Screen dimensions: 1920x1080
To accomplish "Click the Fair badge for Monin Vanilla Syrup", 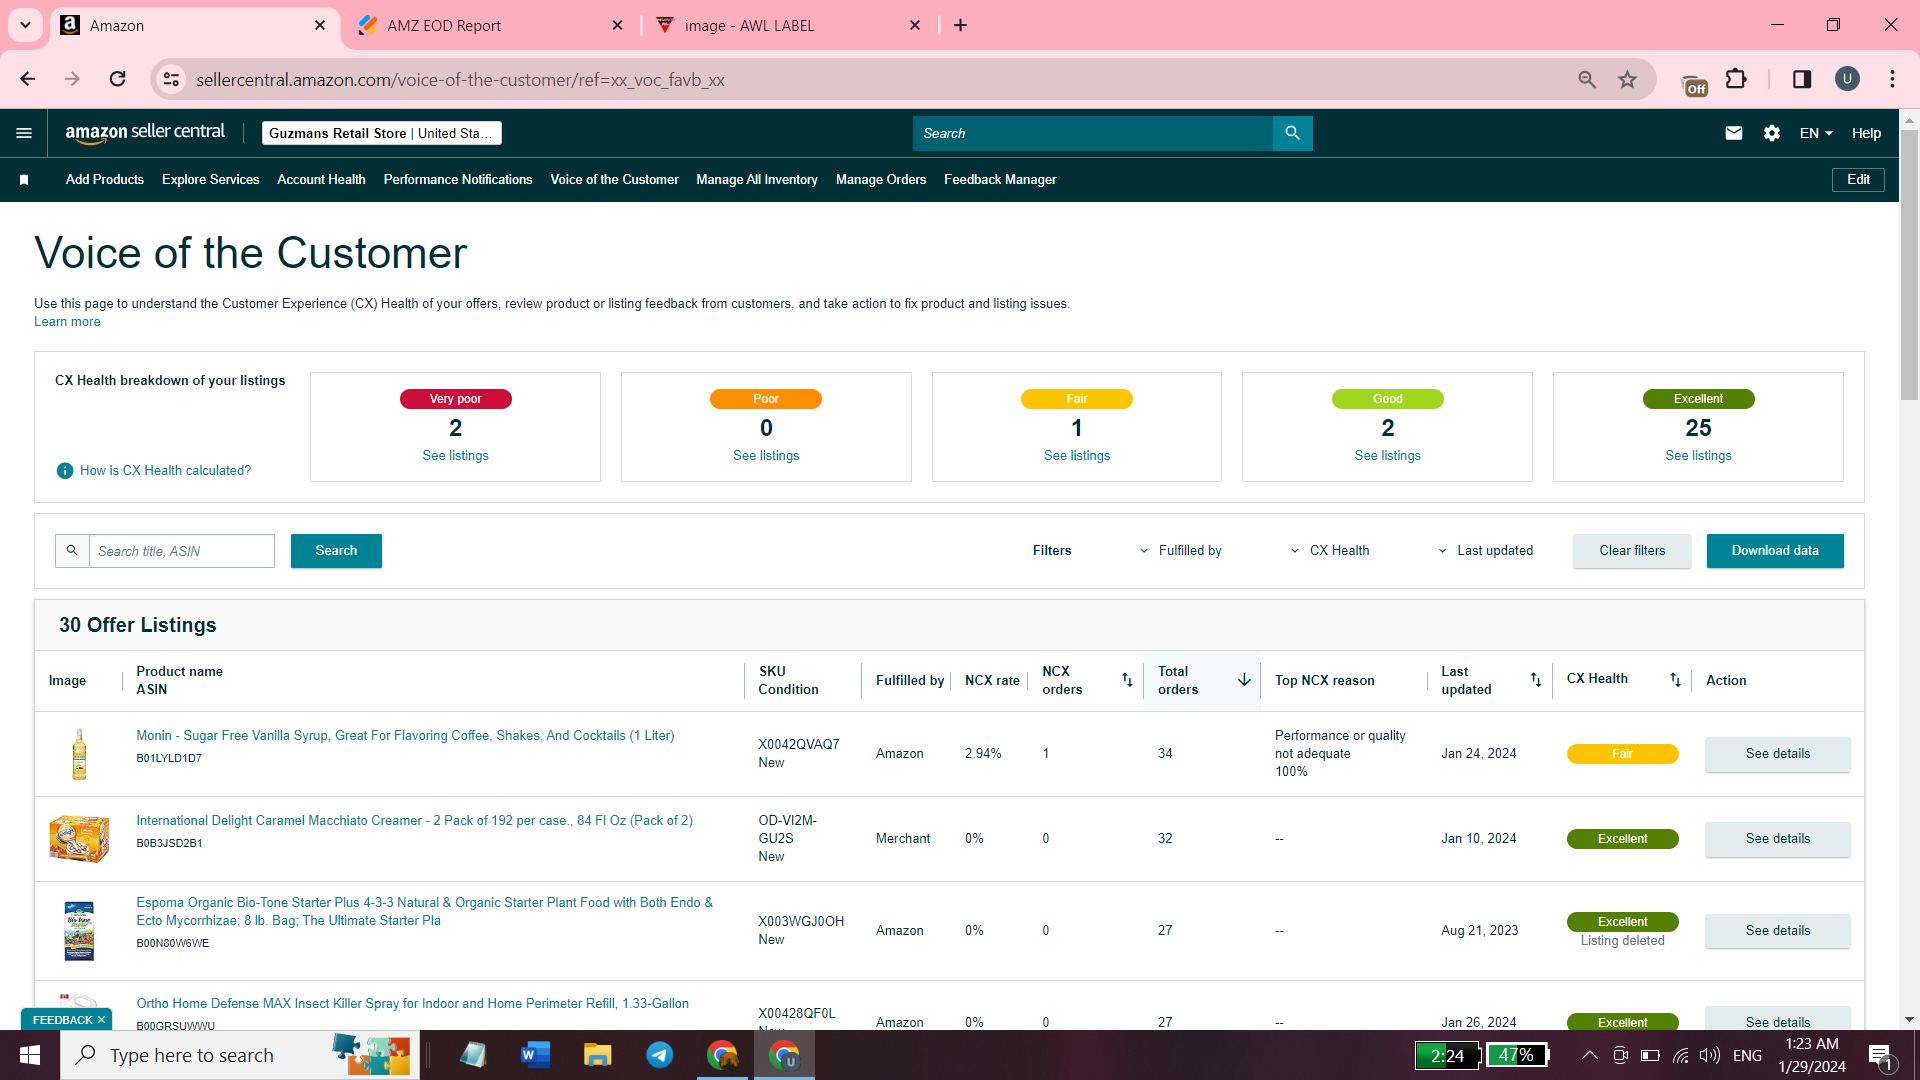I will [1622, 754].
